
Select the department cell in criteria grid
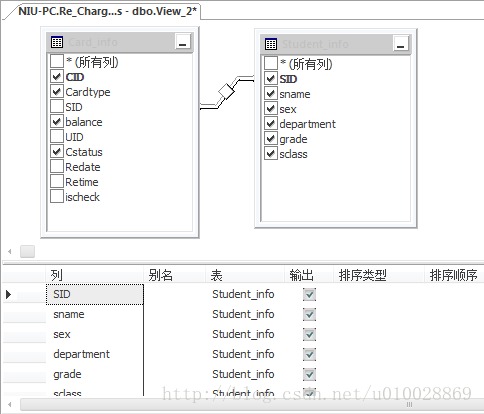(95, 354)
